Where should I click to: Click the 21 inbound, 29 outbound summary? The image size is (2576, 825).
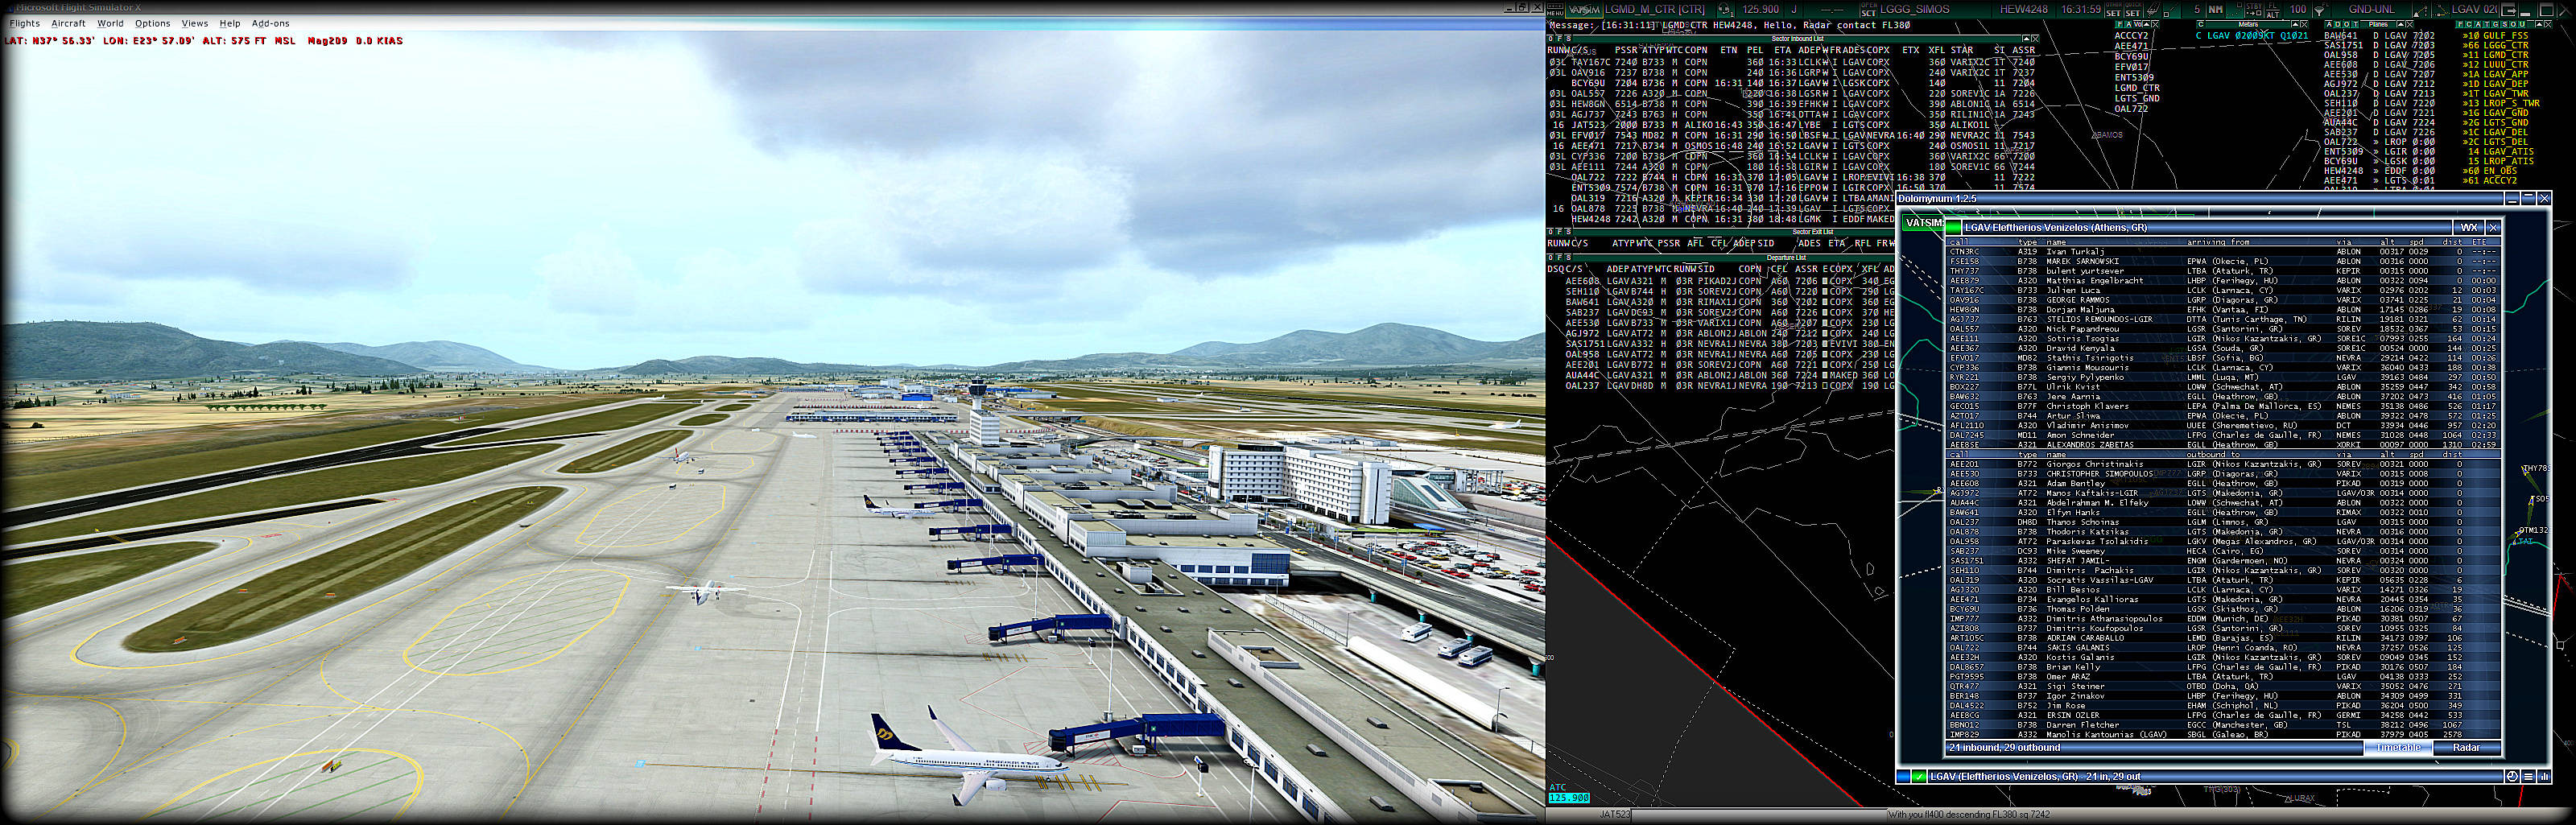pos(2005,748)
